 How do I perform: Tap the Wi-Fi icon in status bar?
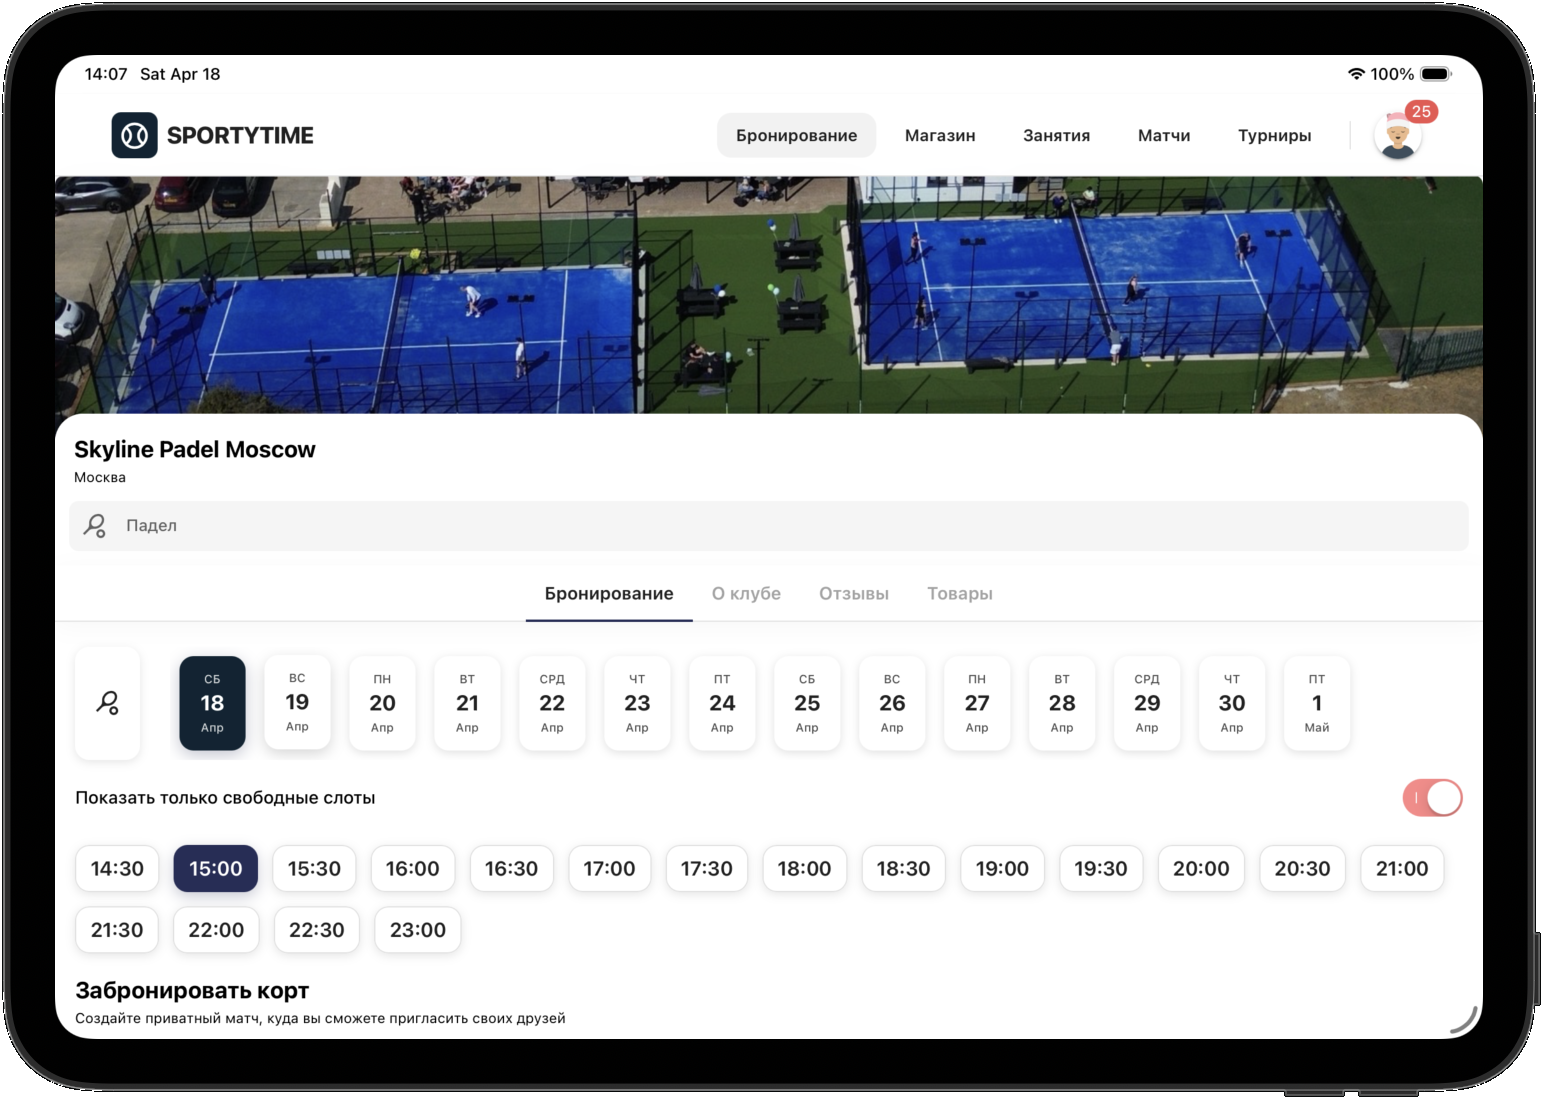[x=1356, y=74]
